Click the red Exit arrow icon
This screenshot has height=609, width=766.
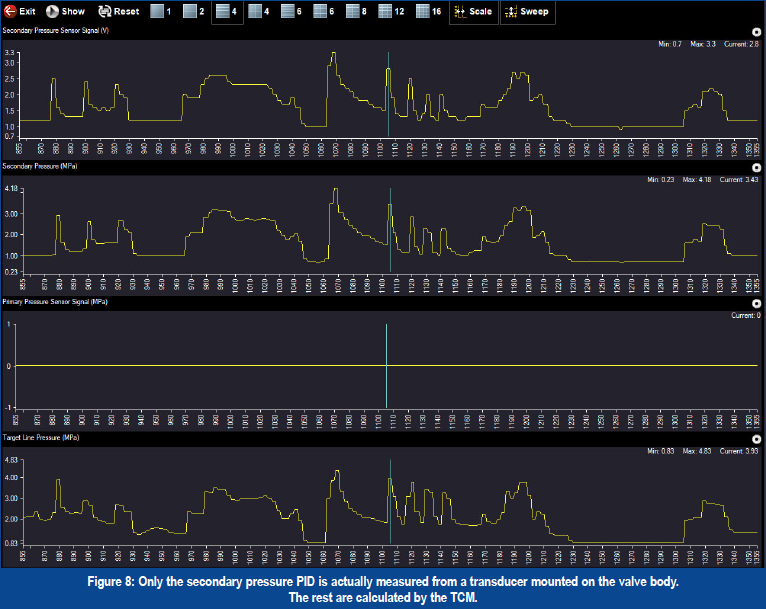click(x=10, y=11)
